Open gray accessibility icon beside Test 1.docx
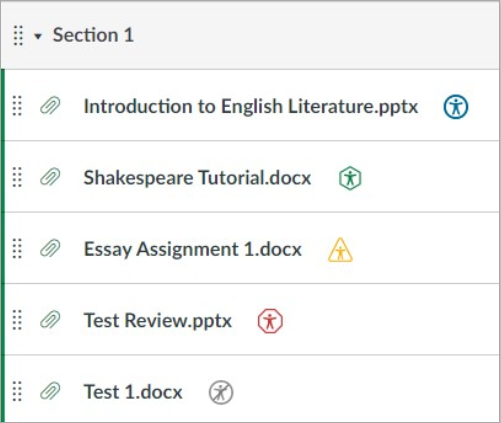 pos(221,392)
